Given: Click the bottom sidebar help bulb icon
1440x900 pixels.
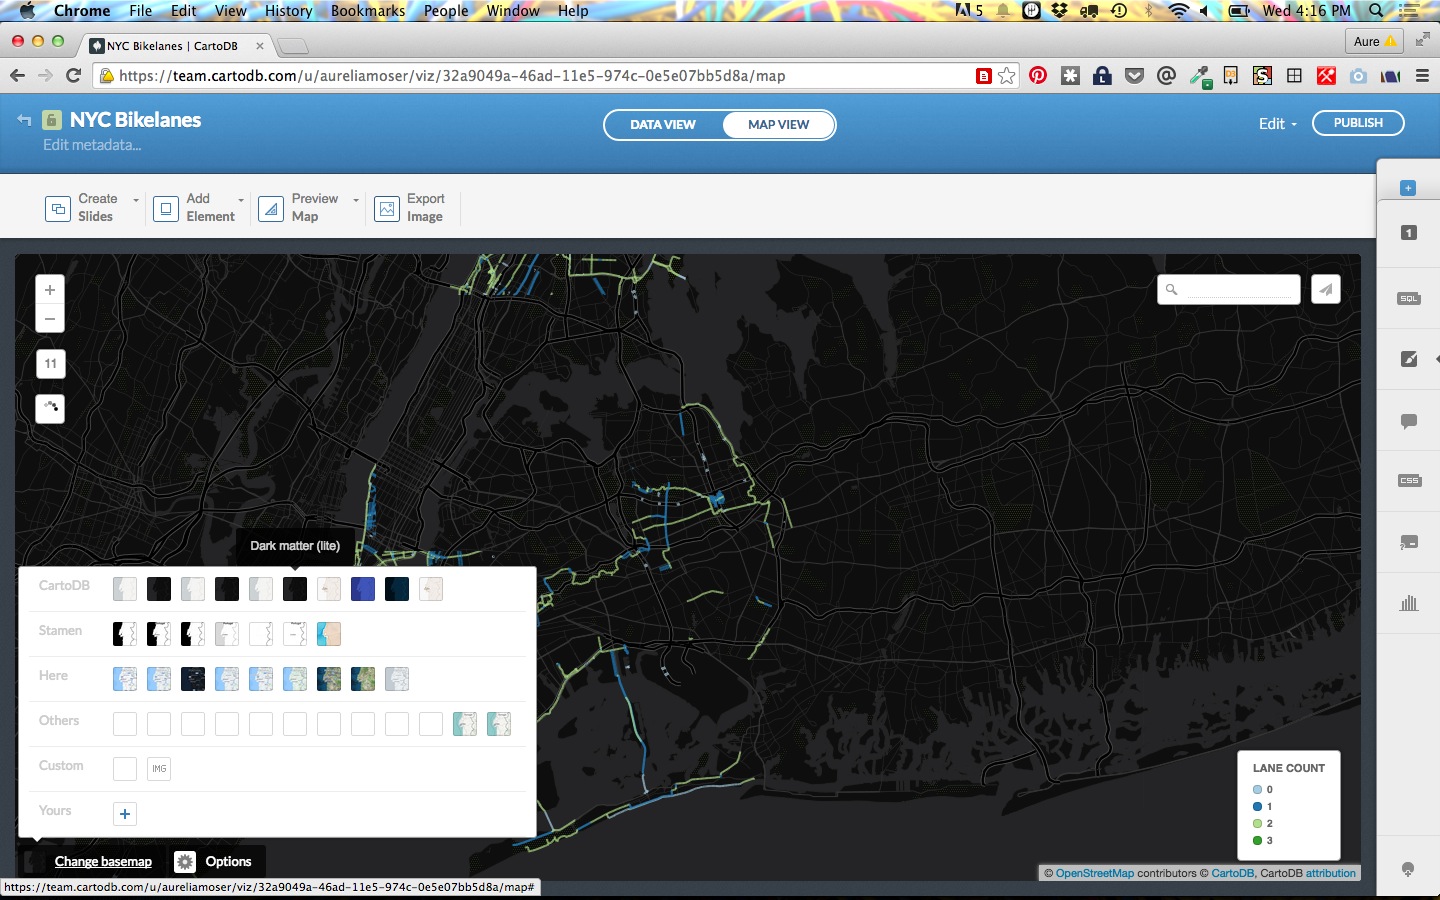Looking at the screenshot, I should click(1408, 869).
